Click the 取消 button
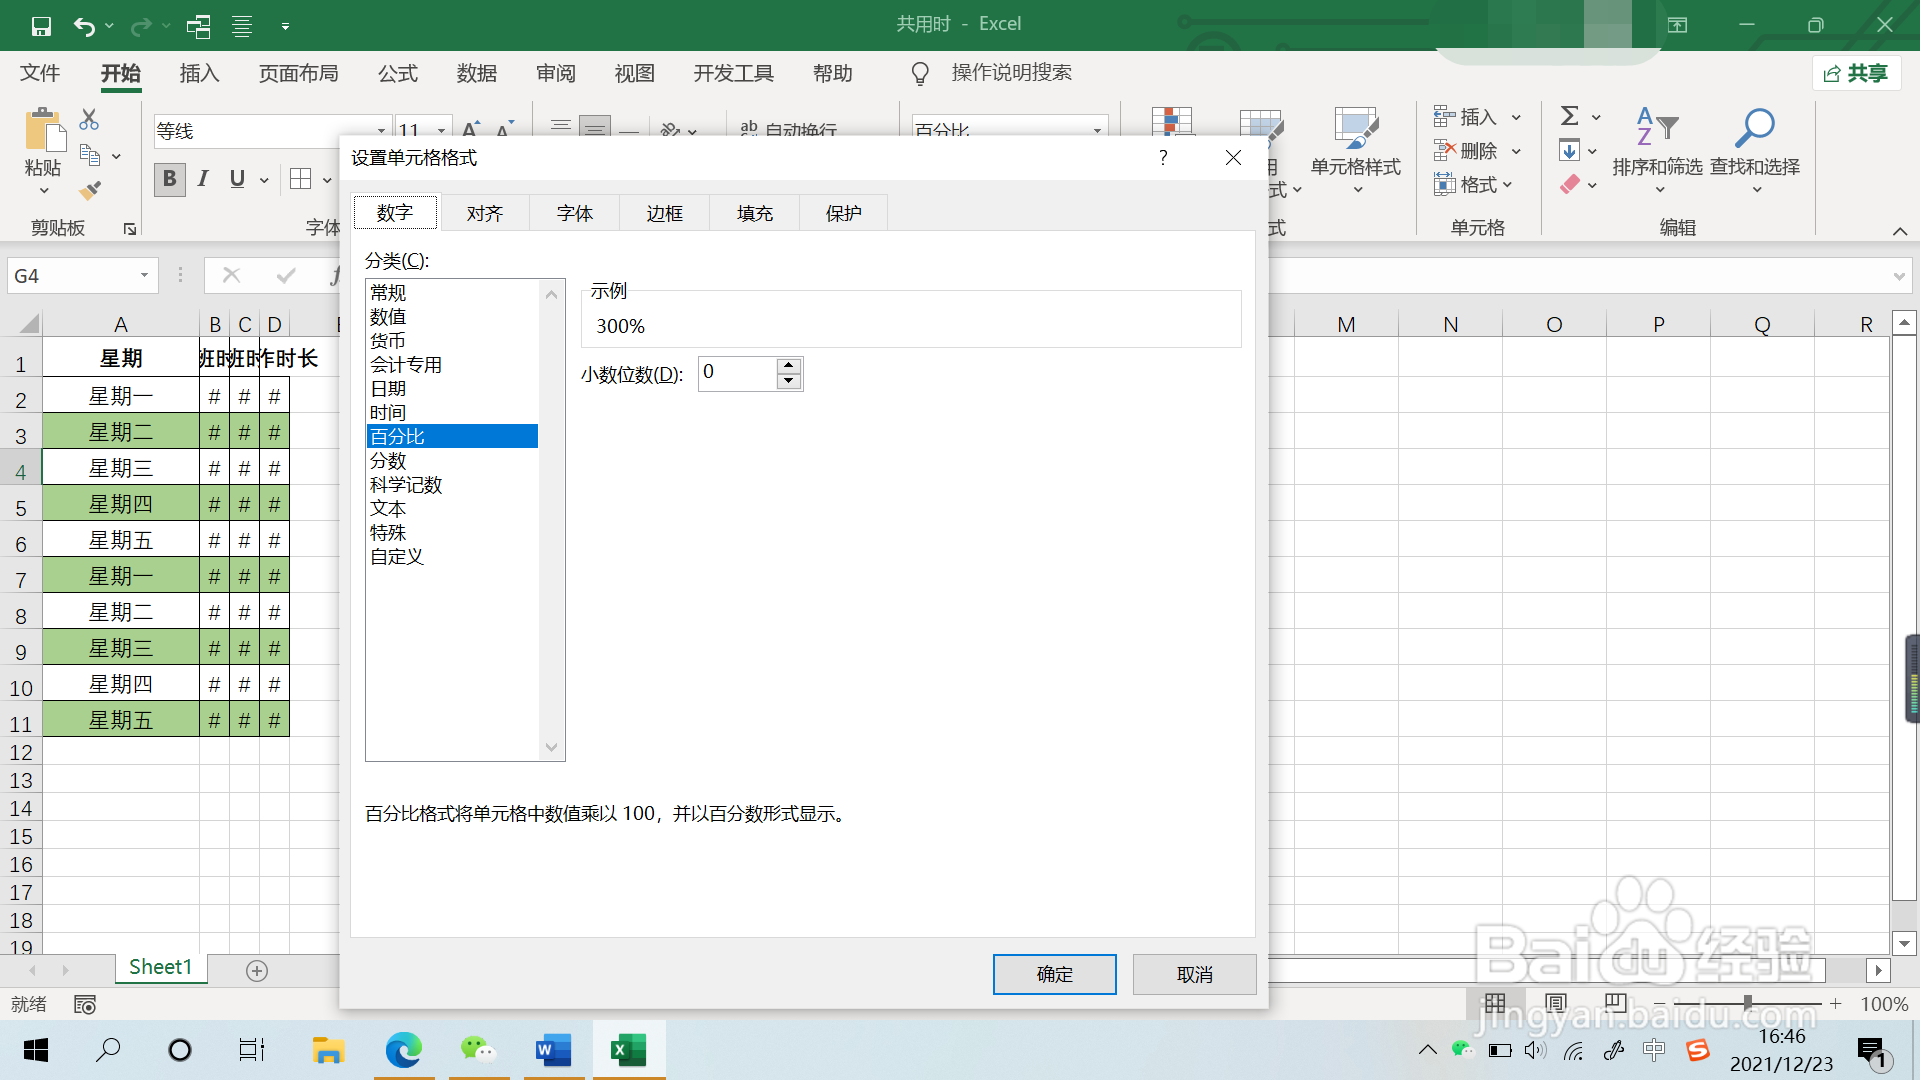The height and width of the screenshot is (1080, 1920). [1194, 974]
